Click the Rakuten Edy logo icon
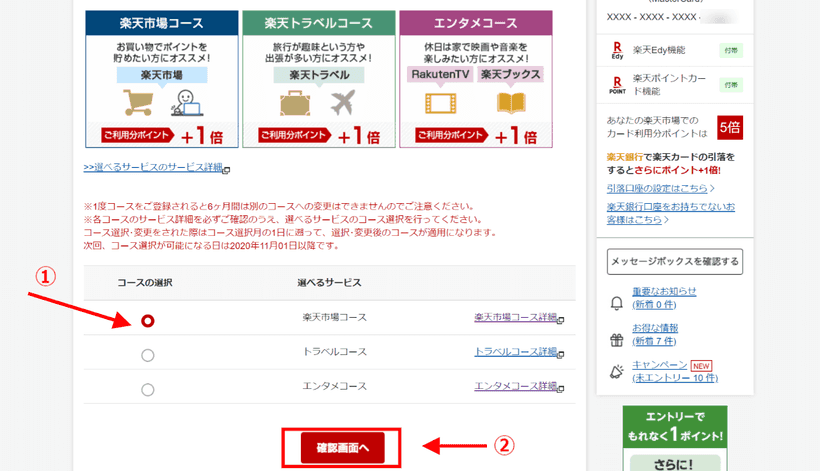The image size is (820, 471). [x=617, y=51]
